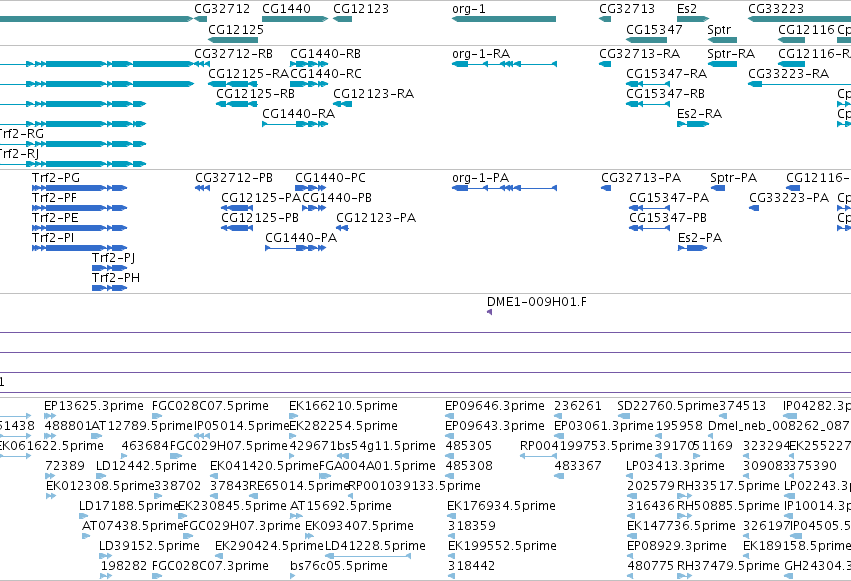Select transcript CG12123-RA
The image size is (851, 581).
(373, 94)
